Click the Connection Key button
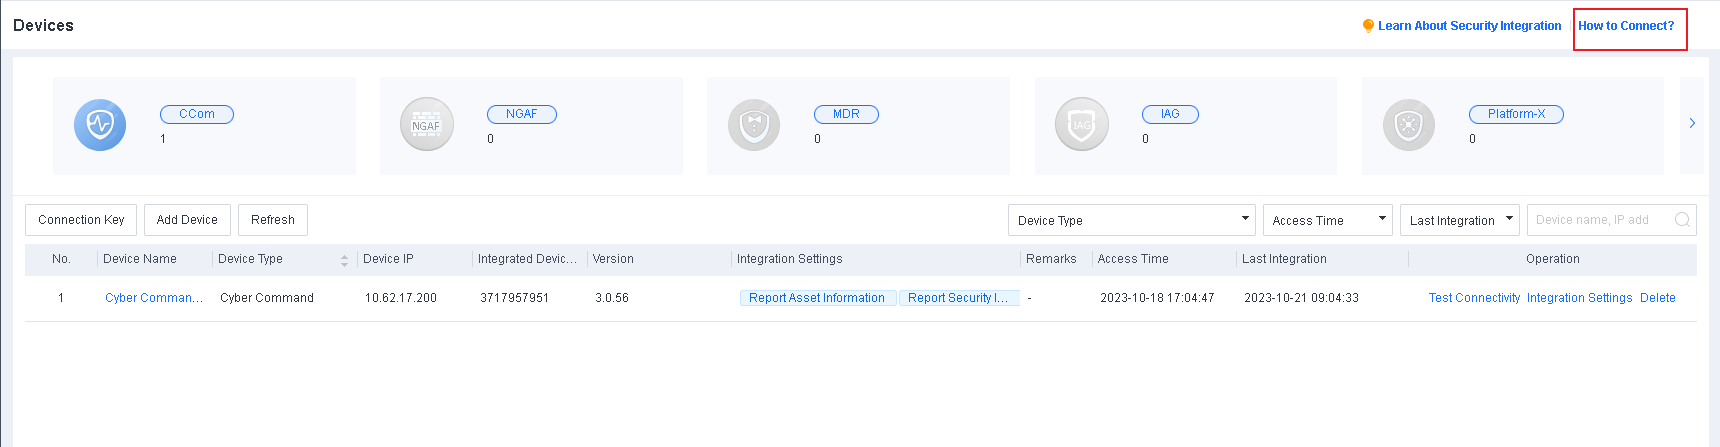 coord(81,220)
